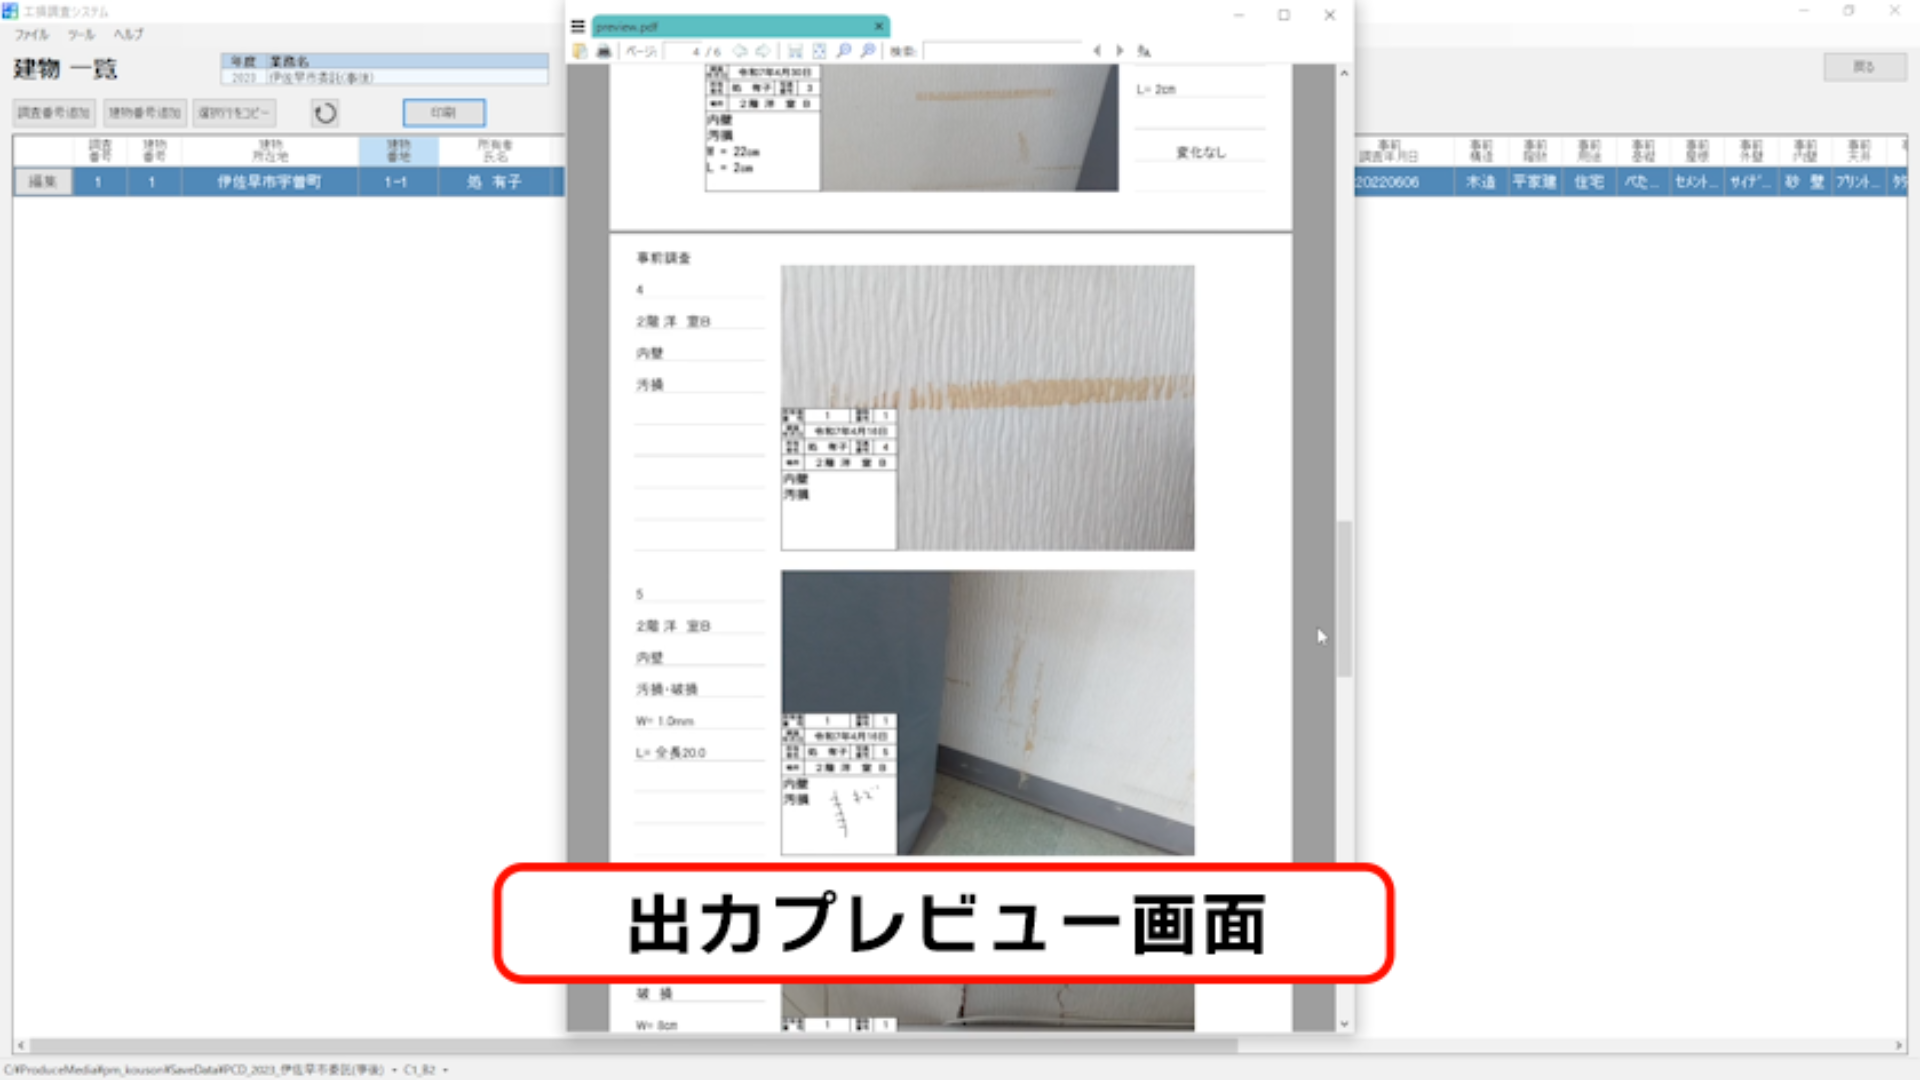The image size is (1920, 1080).
Task: Click the 所有者氏名 column header
Action: coord(495,151)
